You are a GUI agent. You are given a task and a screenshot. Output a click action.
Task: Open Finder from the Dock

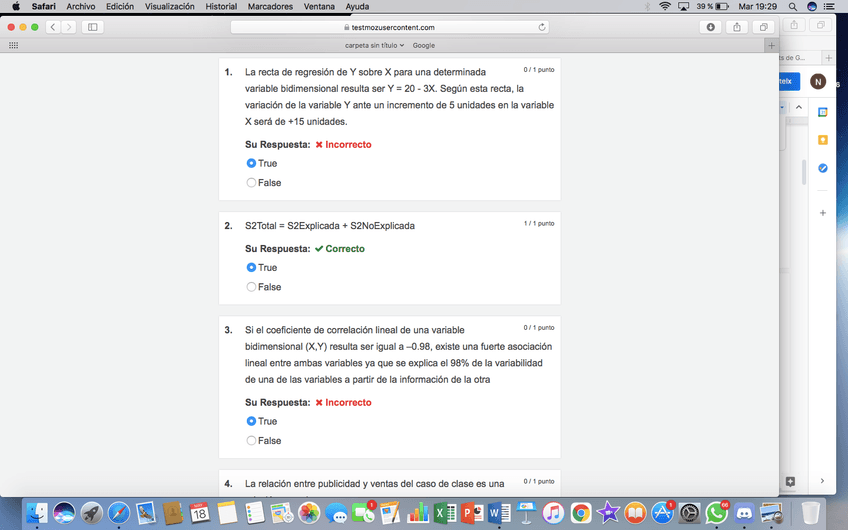click(37, 513)
